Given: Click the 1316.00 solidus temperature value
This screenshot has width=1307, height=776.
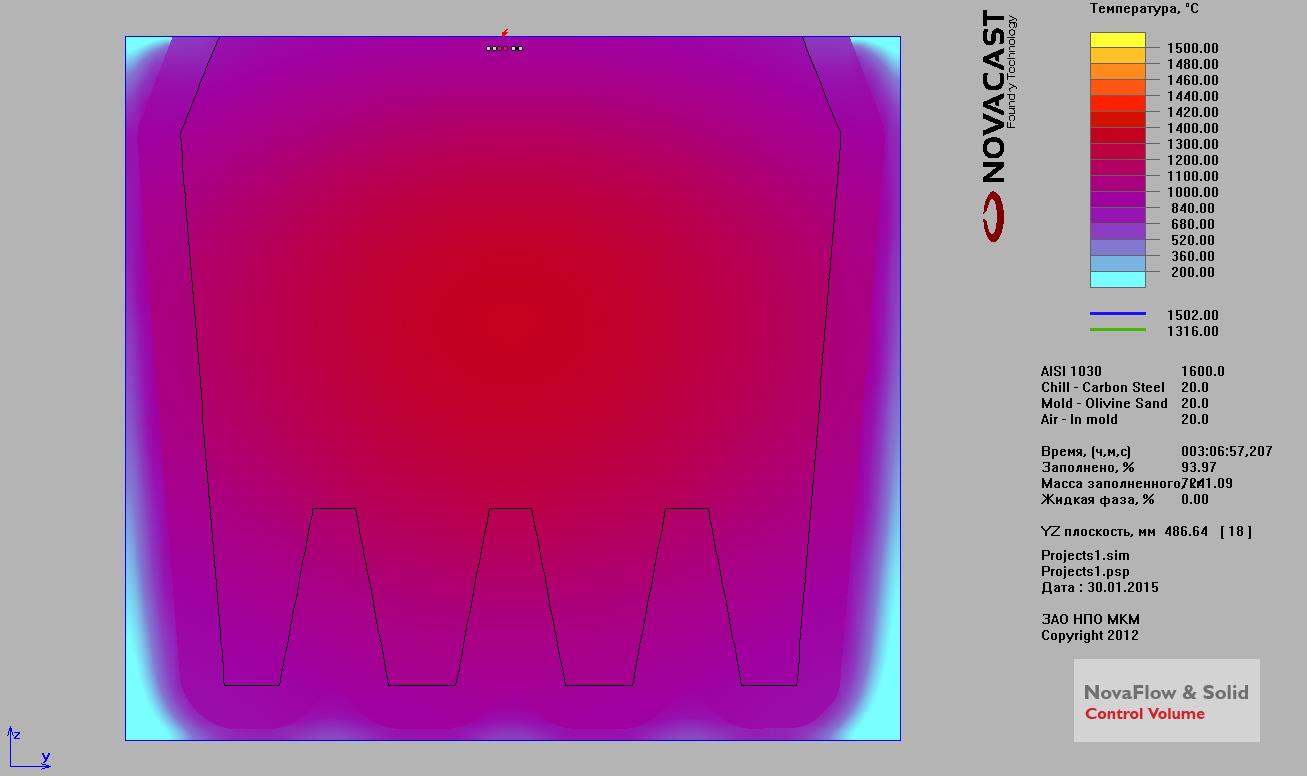Looking at the screenshot, I should (x=1193, y=331).
